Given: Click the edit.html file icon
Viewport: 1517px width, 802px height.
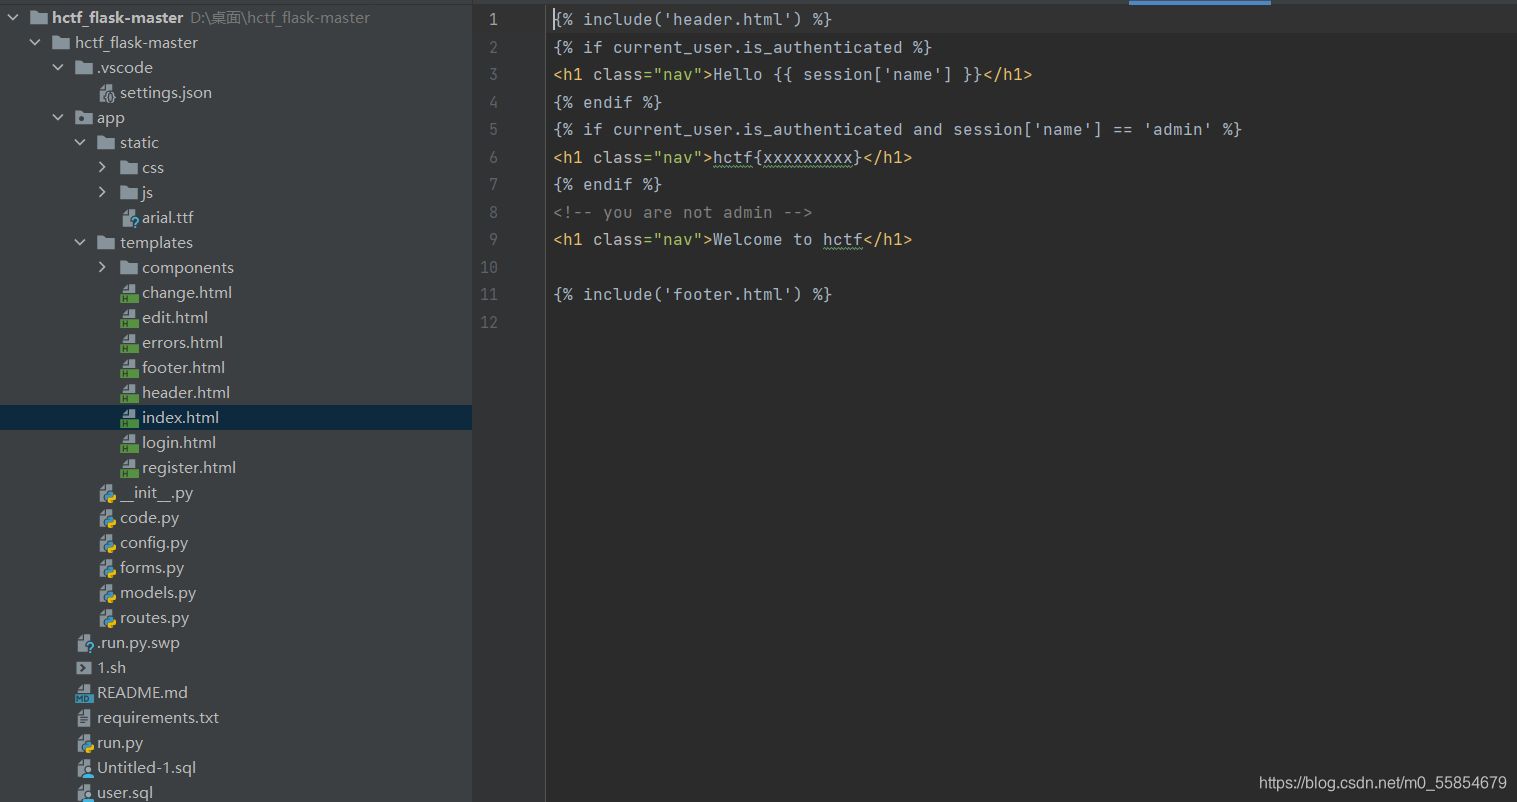Looking at the screenshot, I should pyautogui.click(x=129, y=318).
